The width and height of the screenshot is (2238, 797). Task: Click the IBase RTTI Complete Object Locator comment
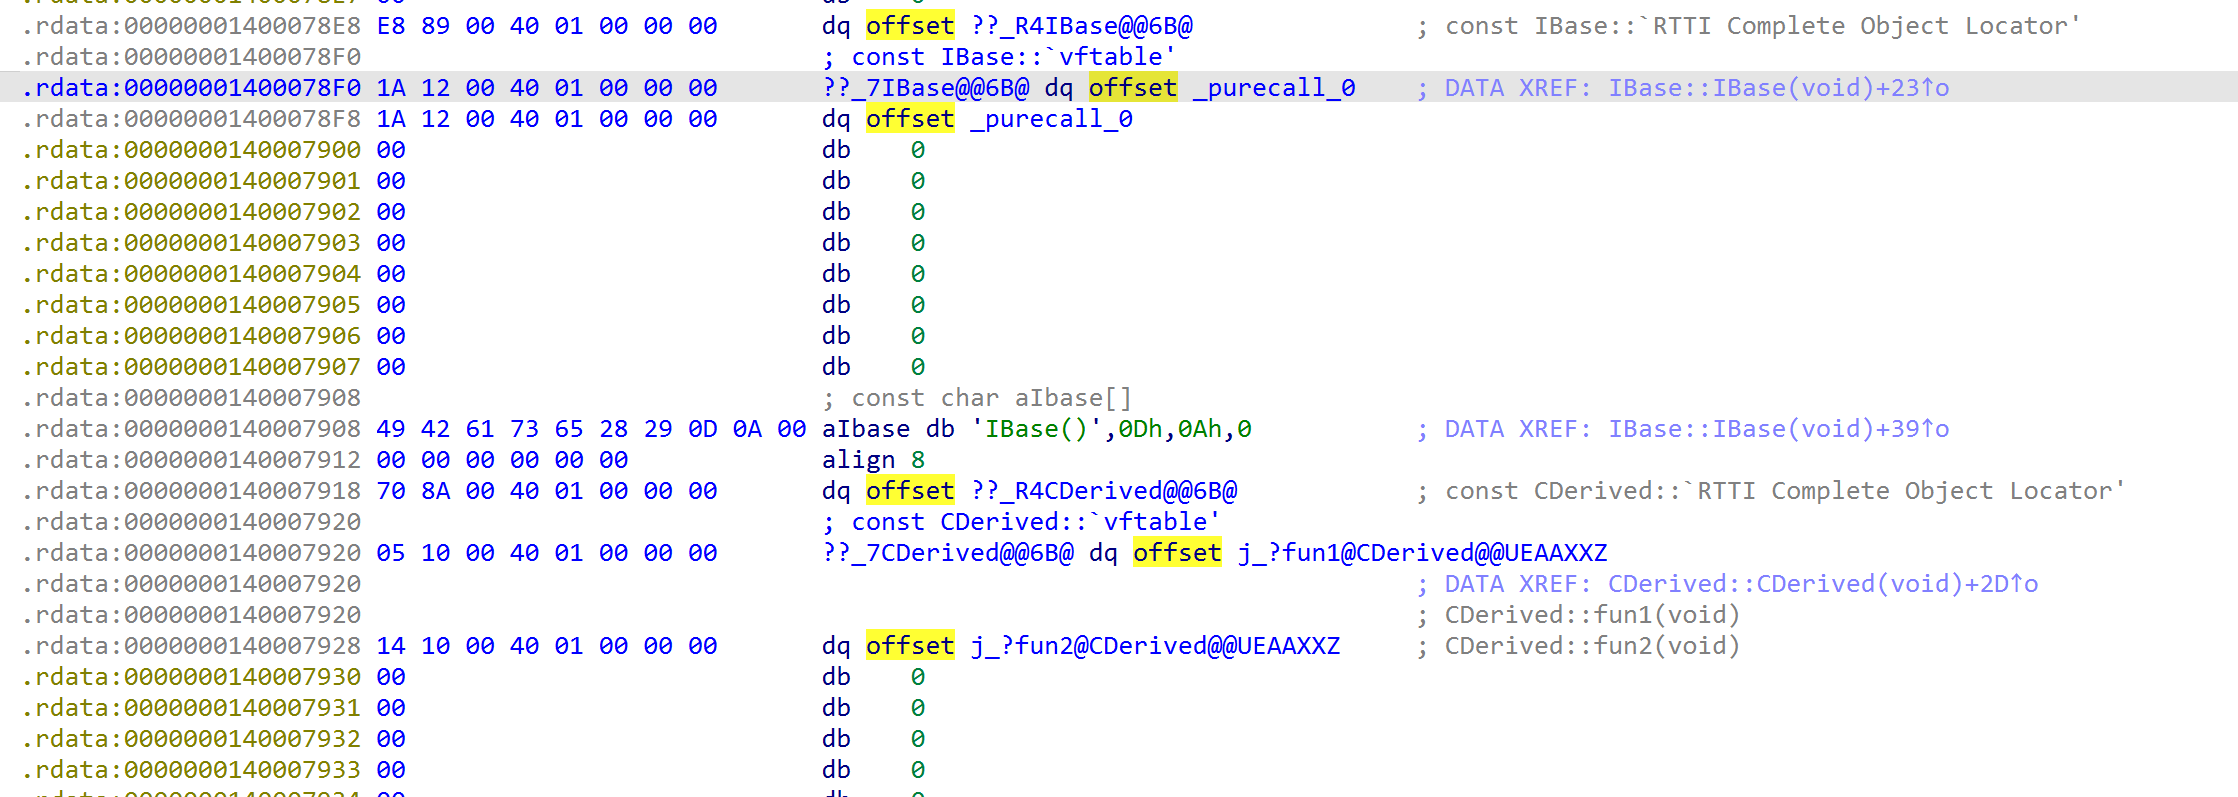tap(1749, 26)
